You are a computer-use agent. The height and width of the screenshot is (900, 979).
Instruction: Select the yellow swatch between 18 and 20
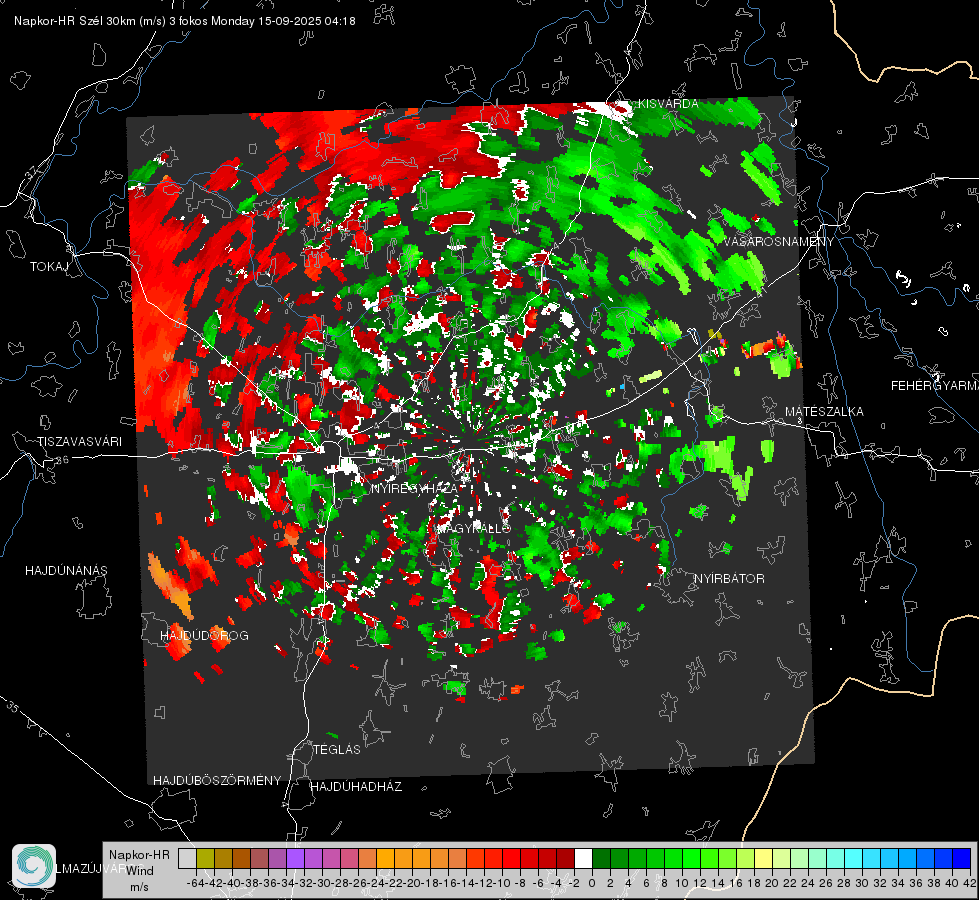763,858
